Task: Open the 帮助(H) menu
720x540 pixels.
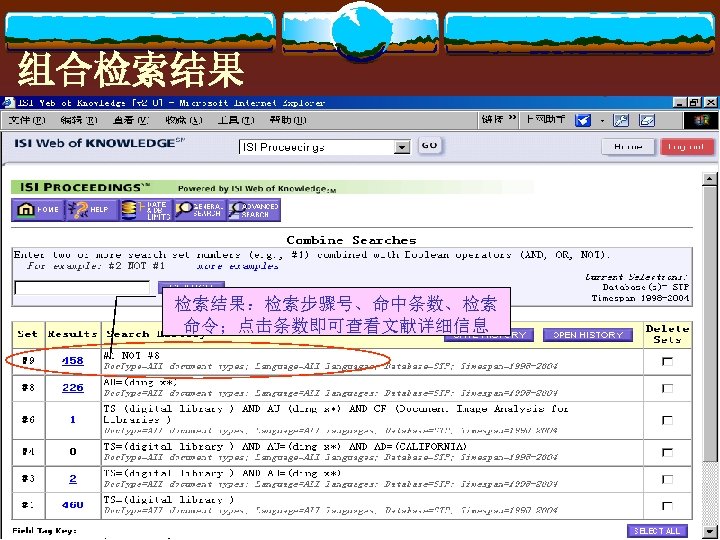Action: point(288,120)
